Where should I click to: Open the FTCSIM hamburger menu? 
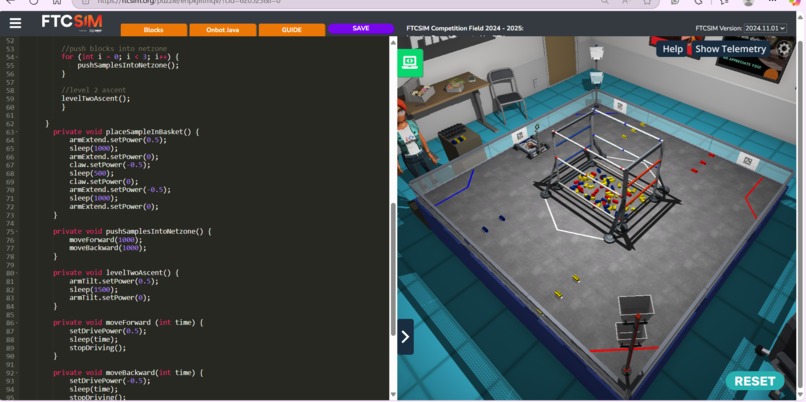pos(15,23)
